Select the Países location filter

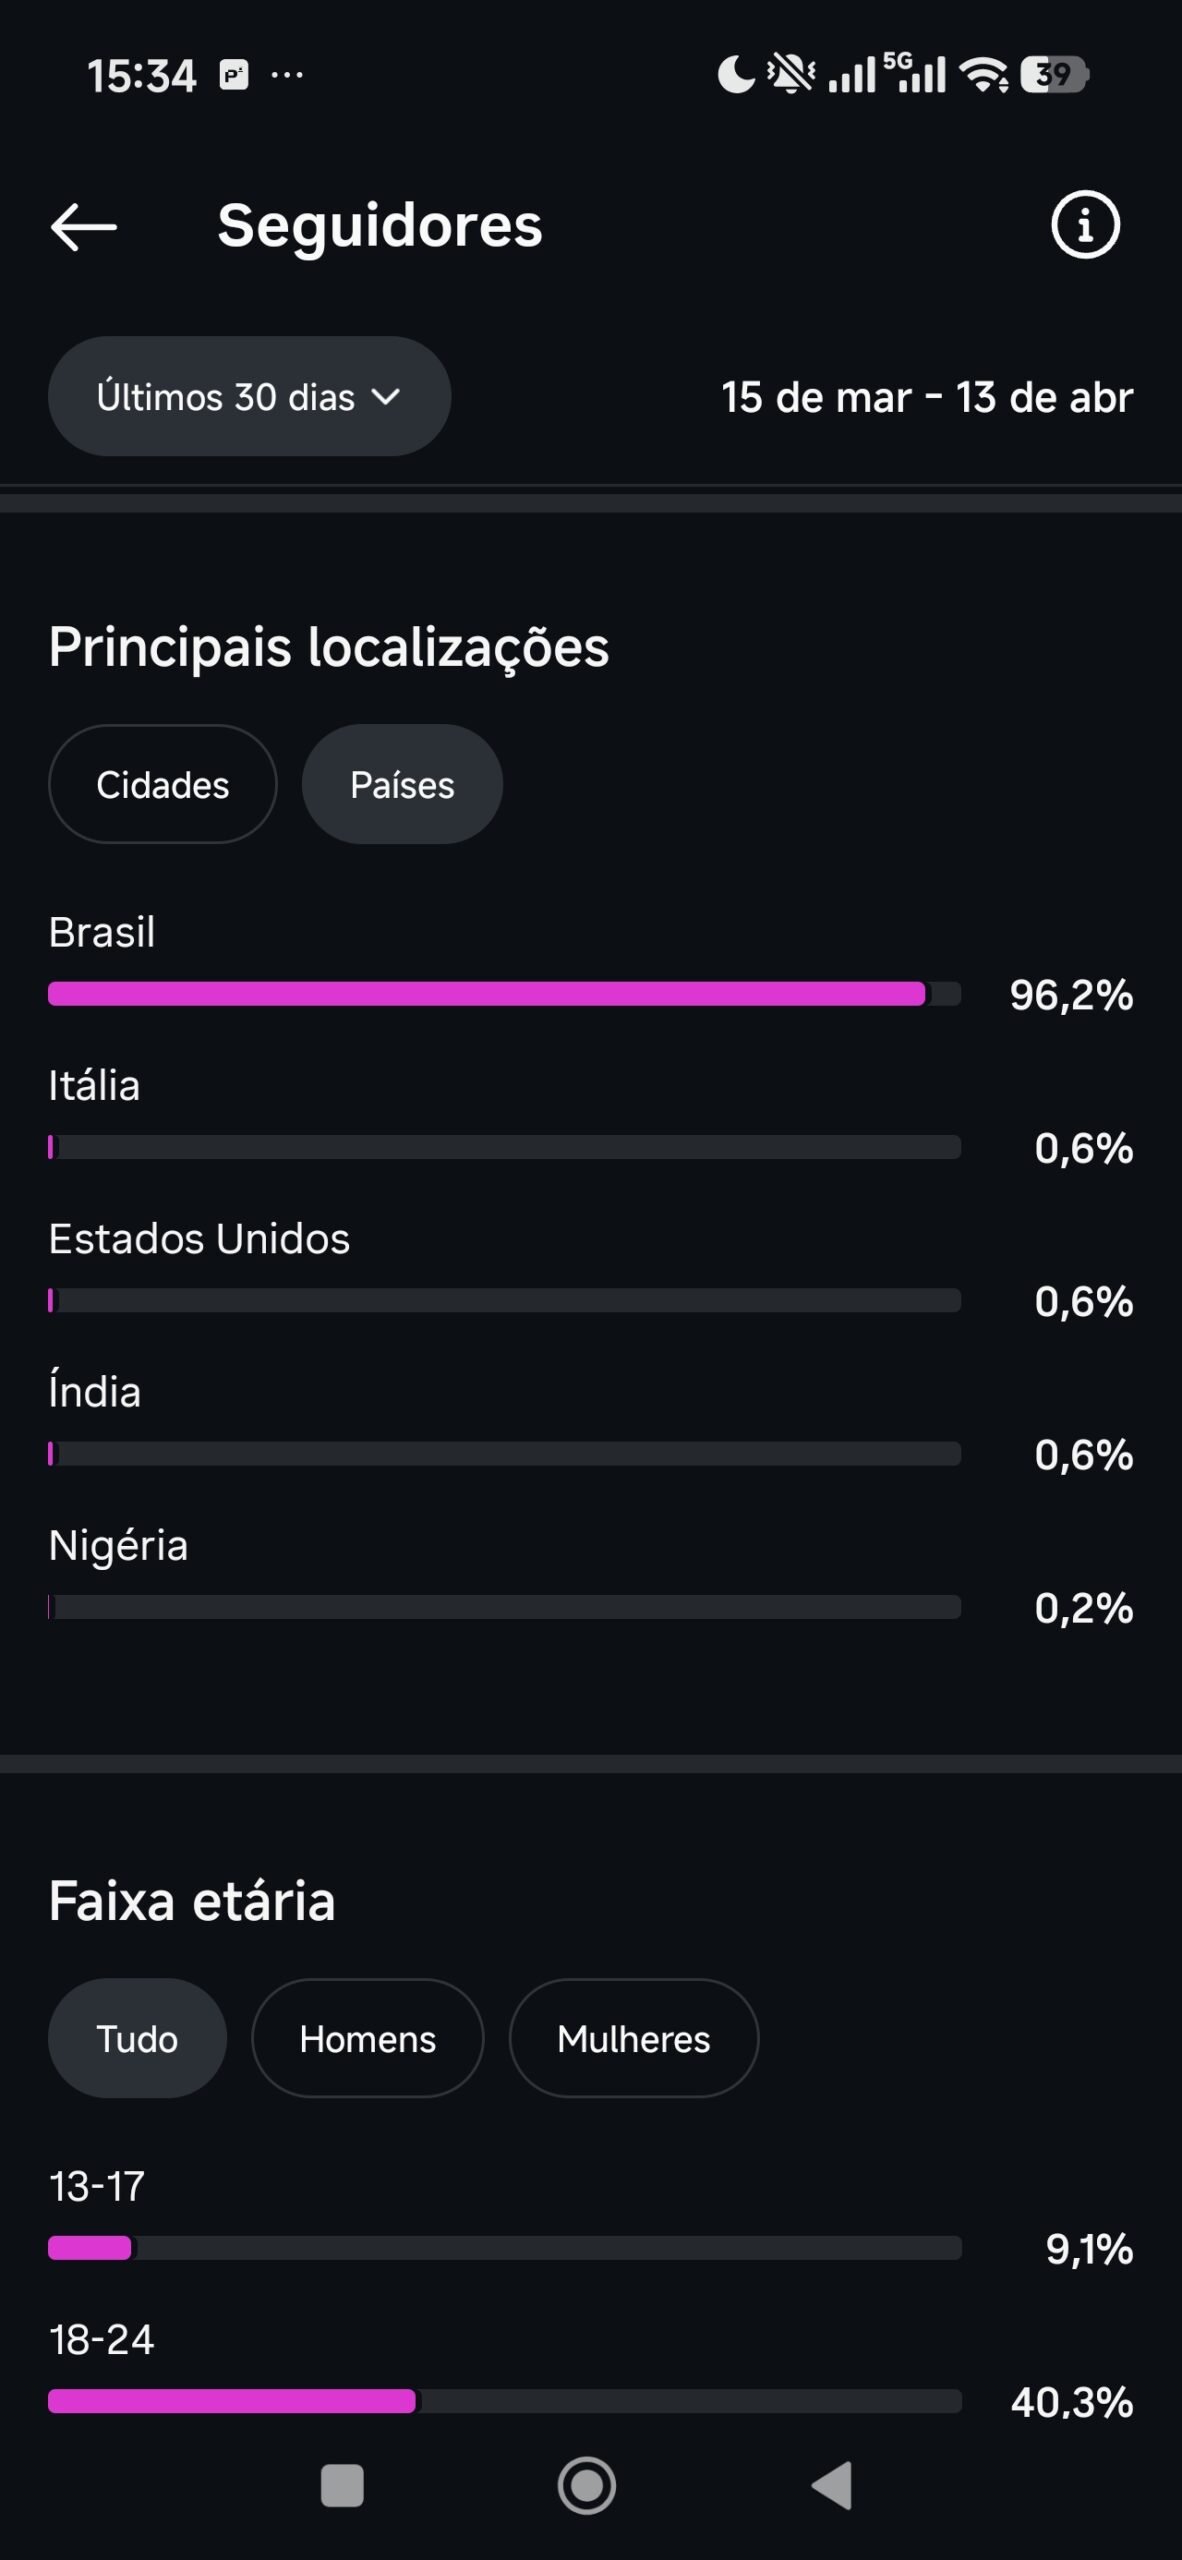tap(402, 785)
